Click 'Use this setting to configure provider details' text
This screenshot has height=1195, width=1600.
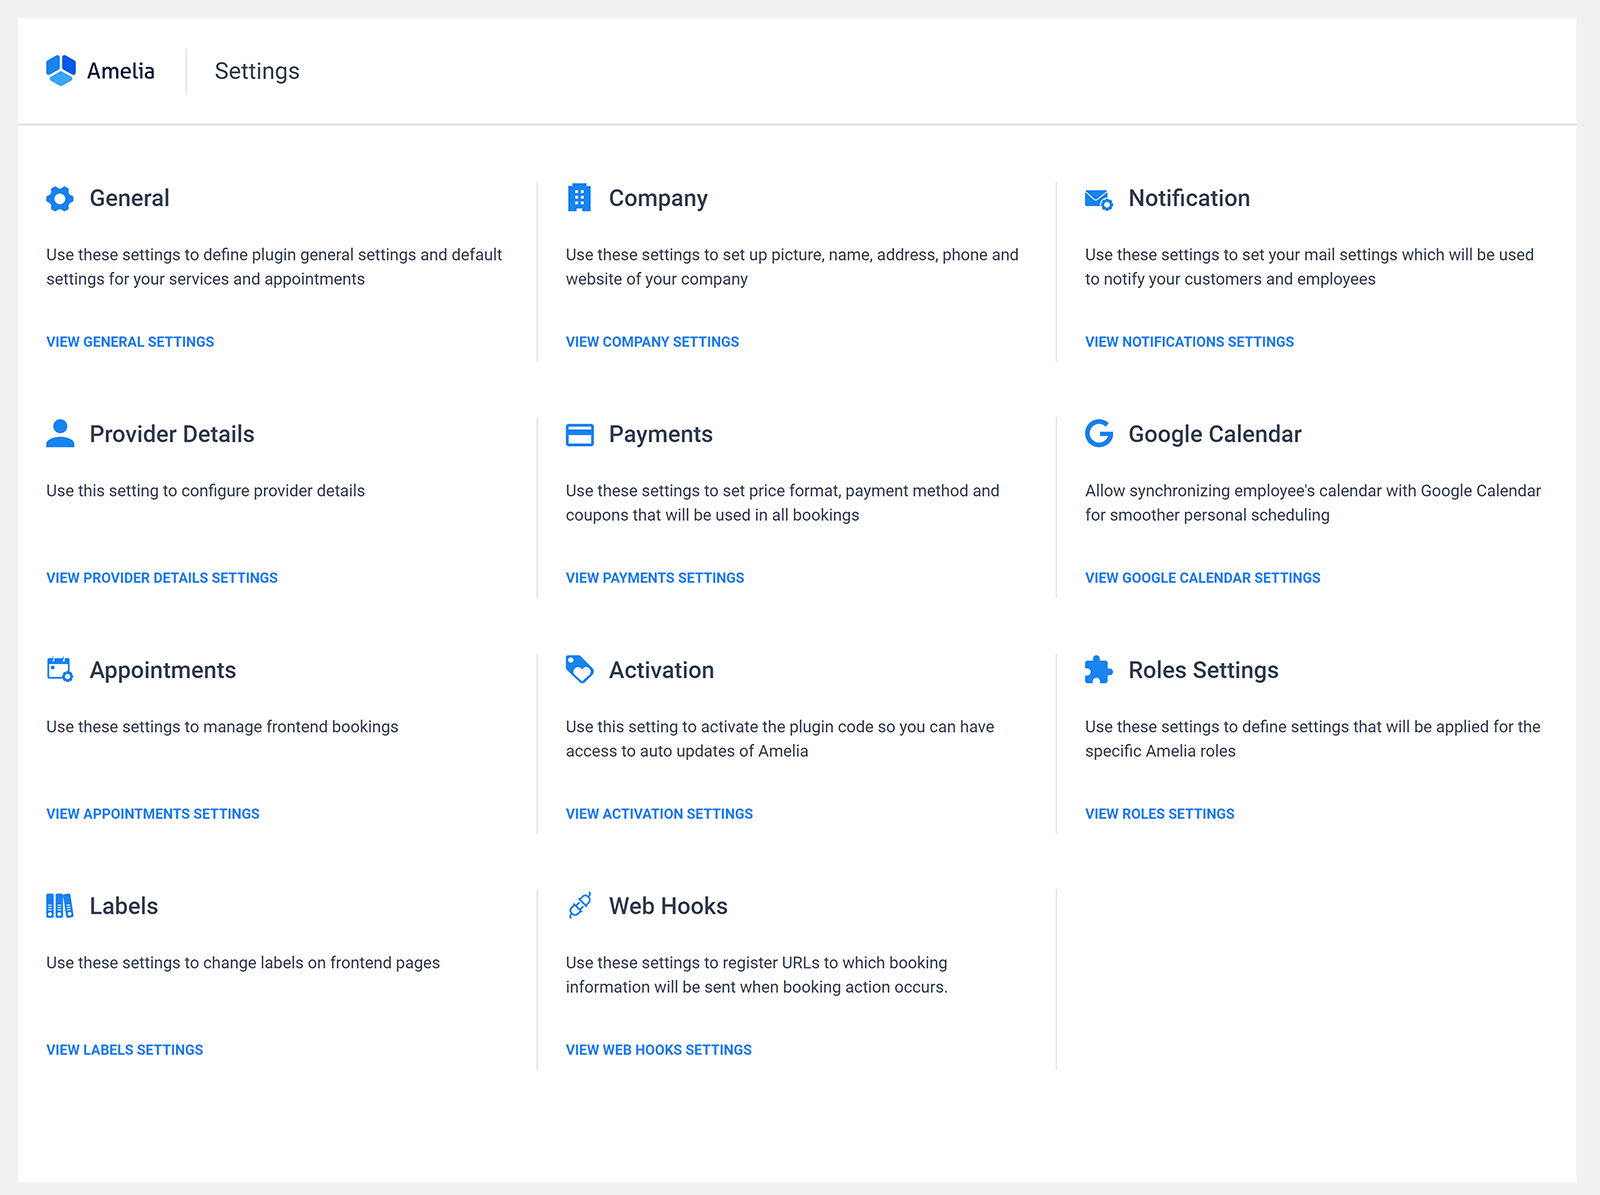(205, 491)
